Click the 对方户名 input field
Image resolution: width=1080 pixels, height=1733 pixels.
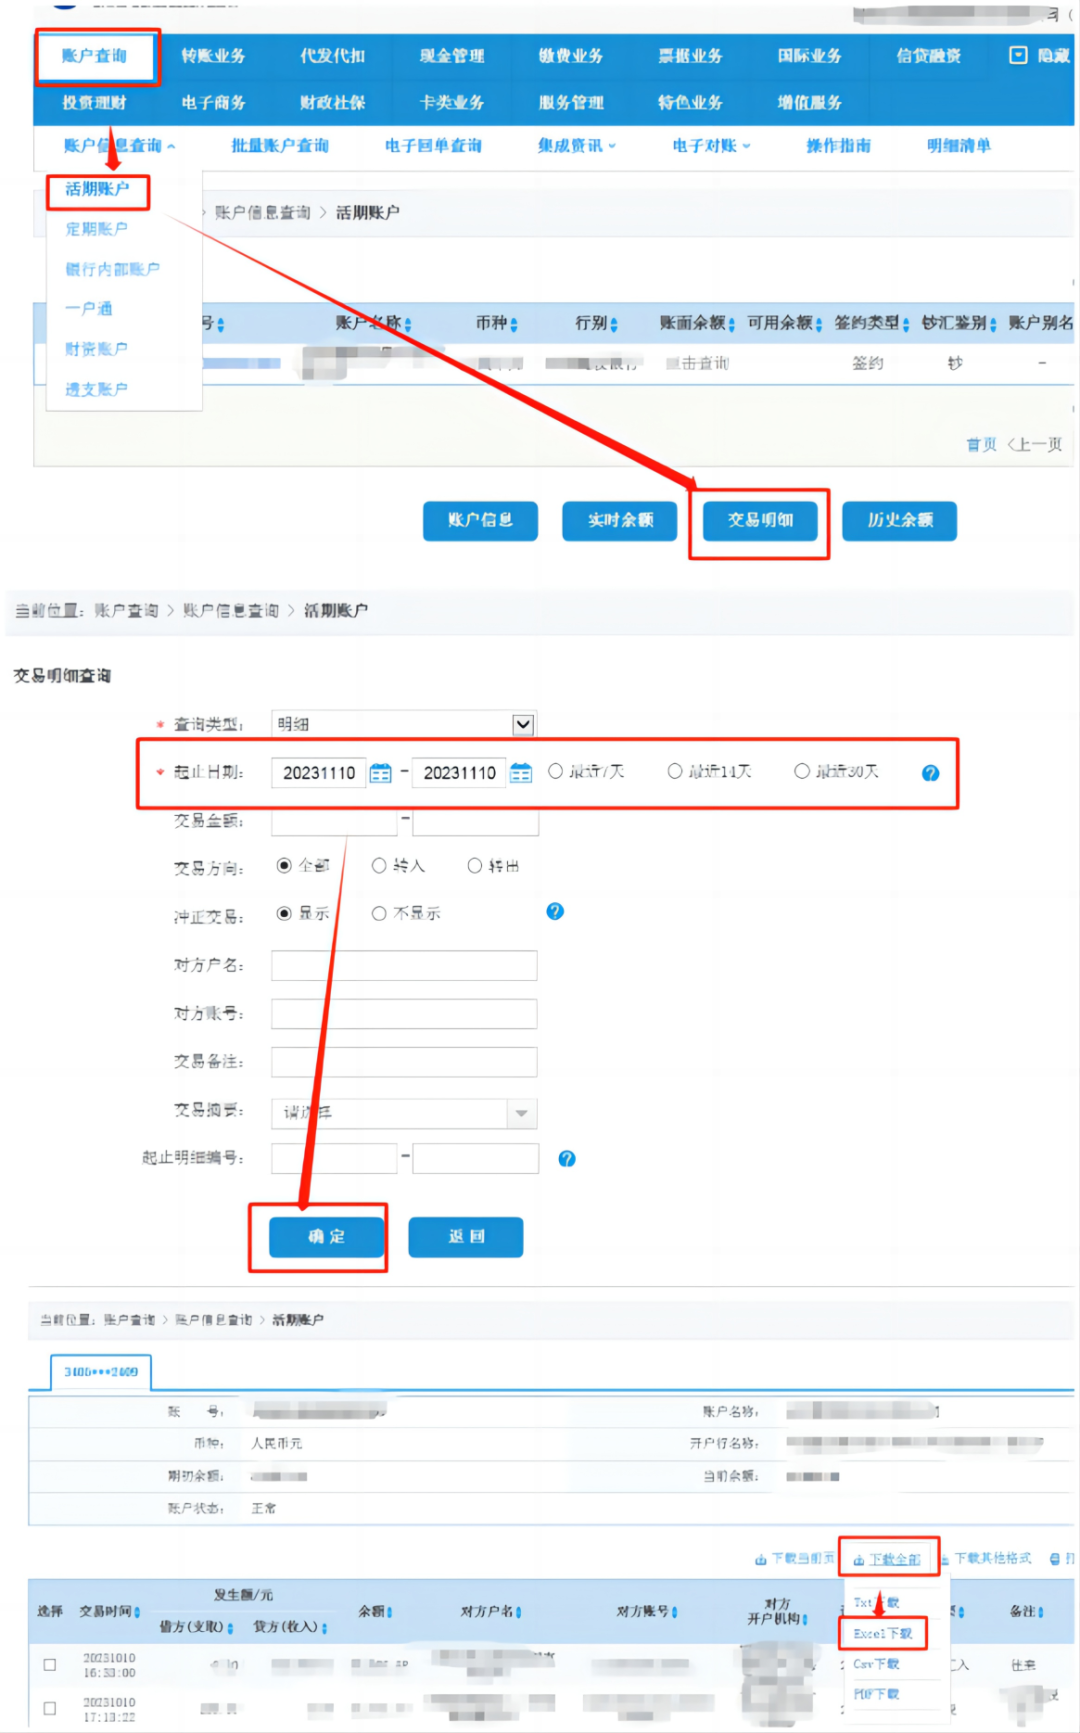(404, 966)
